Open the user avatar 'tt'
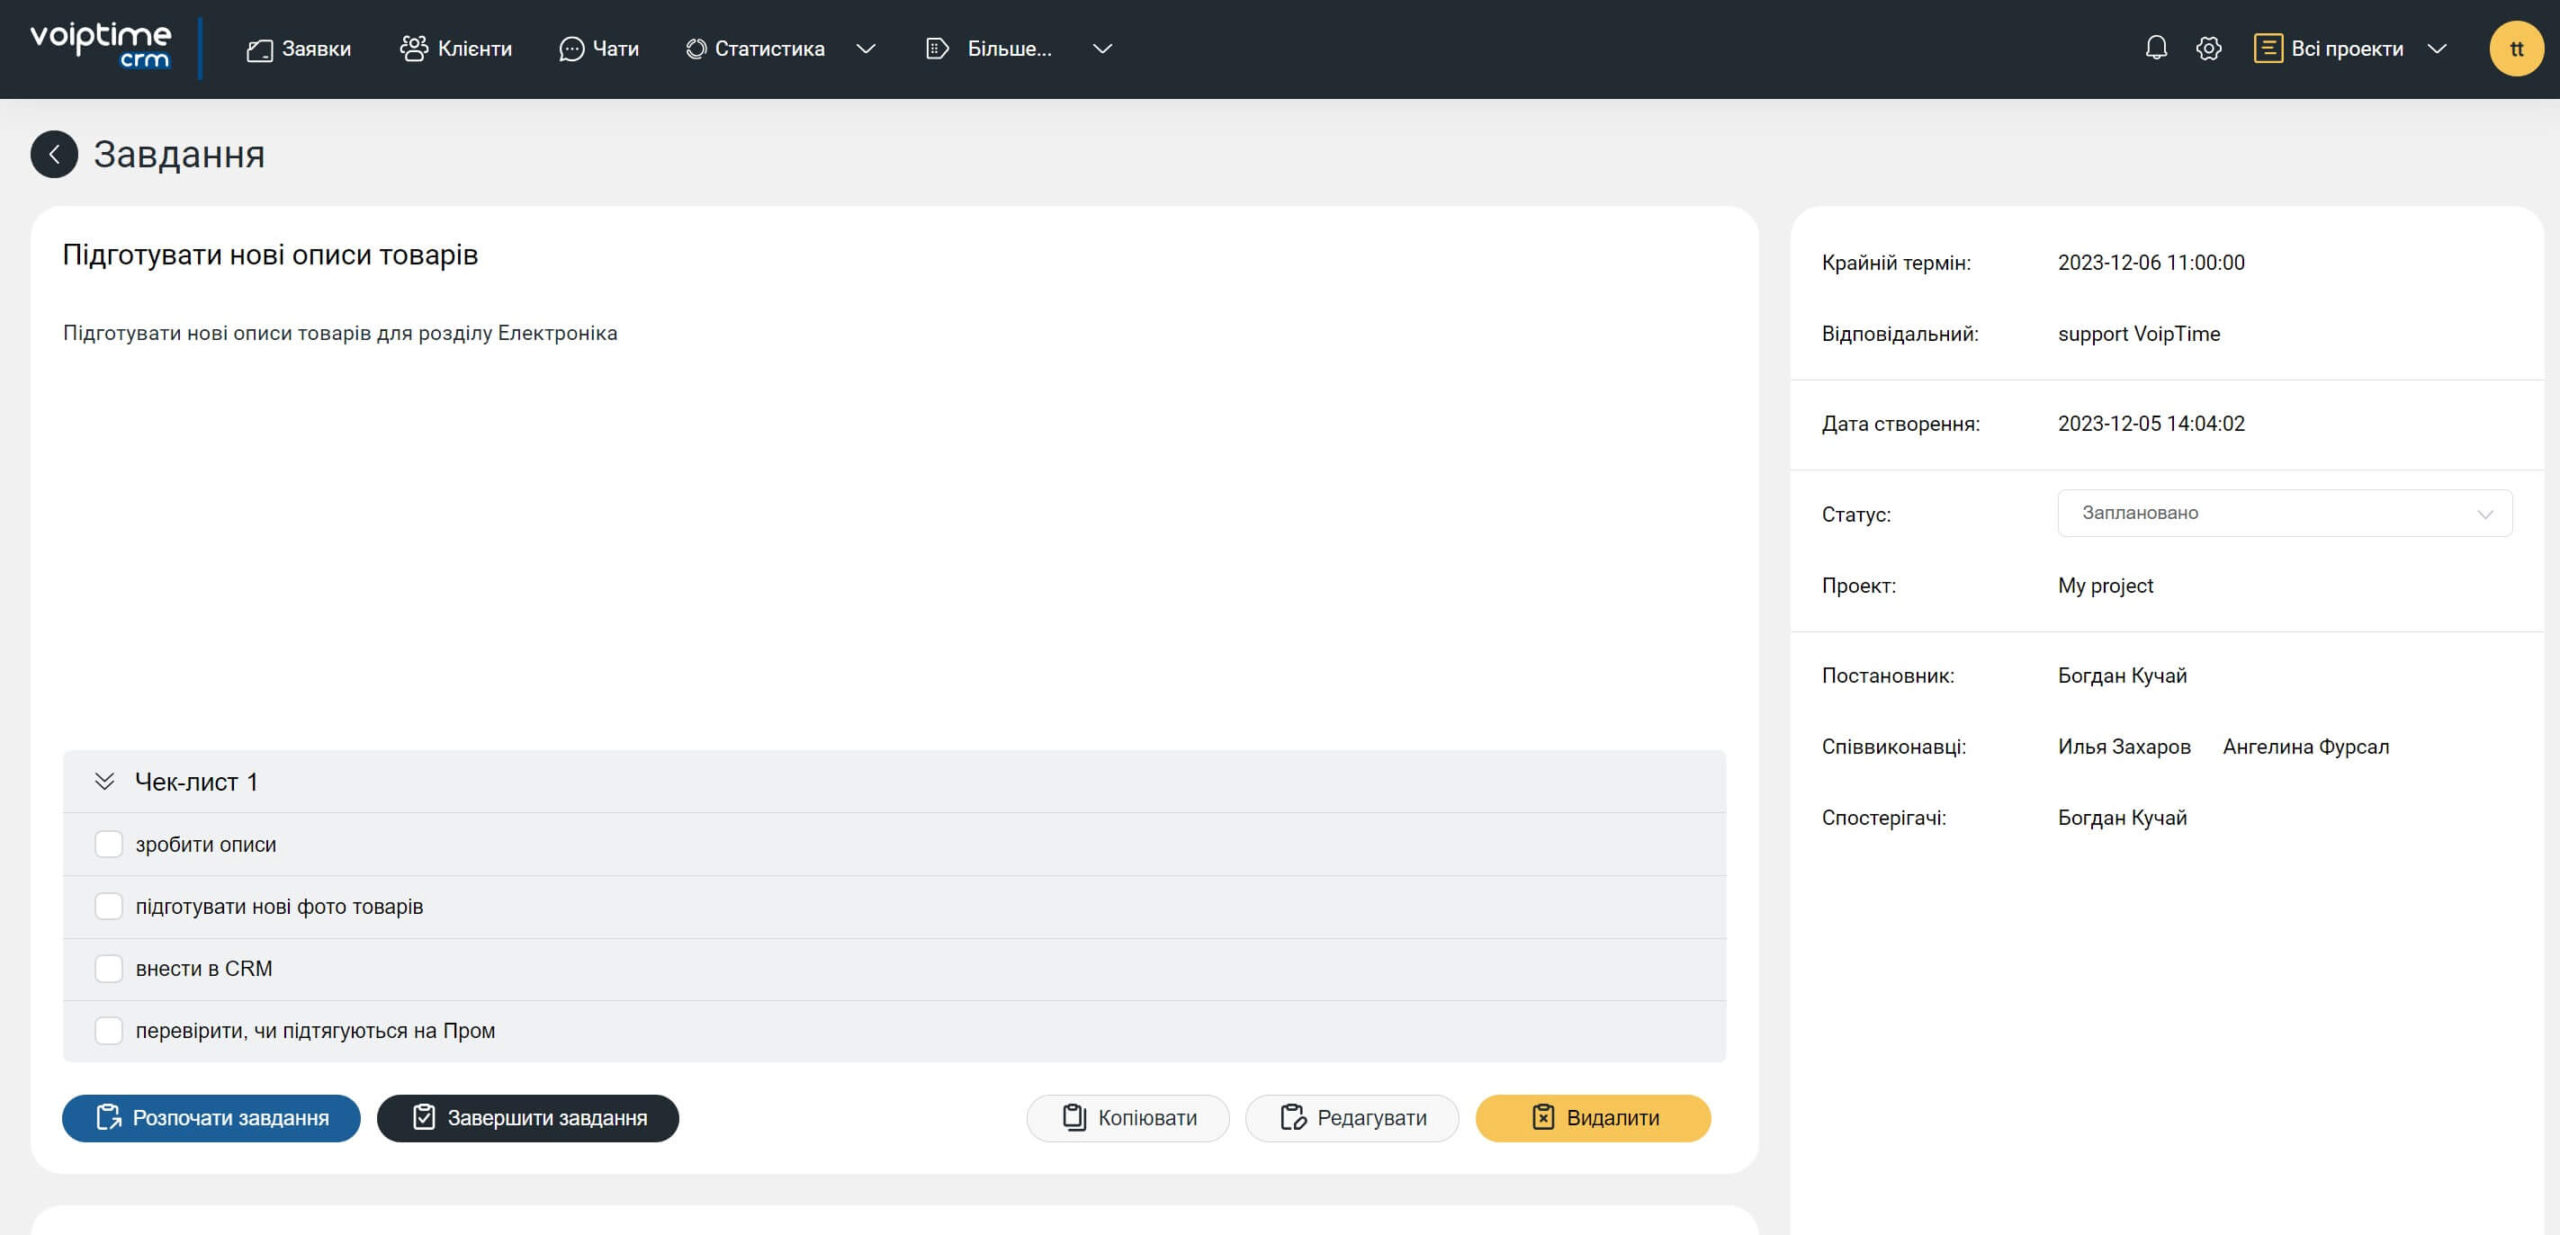The height and width of the screenshot is (1235, 2560). [x=2516, y=48]
